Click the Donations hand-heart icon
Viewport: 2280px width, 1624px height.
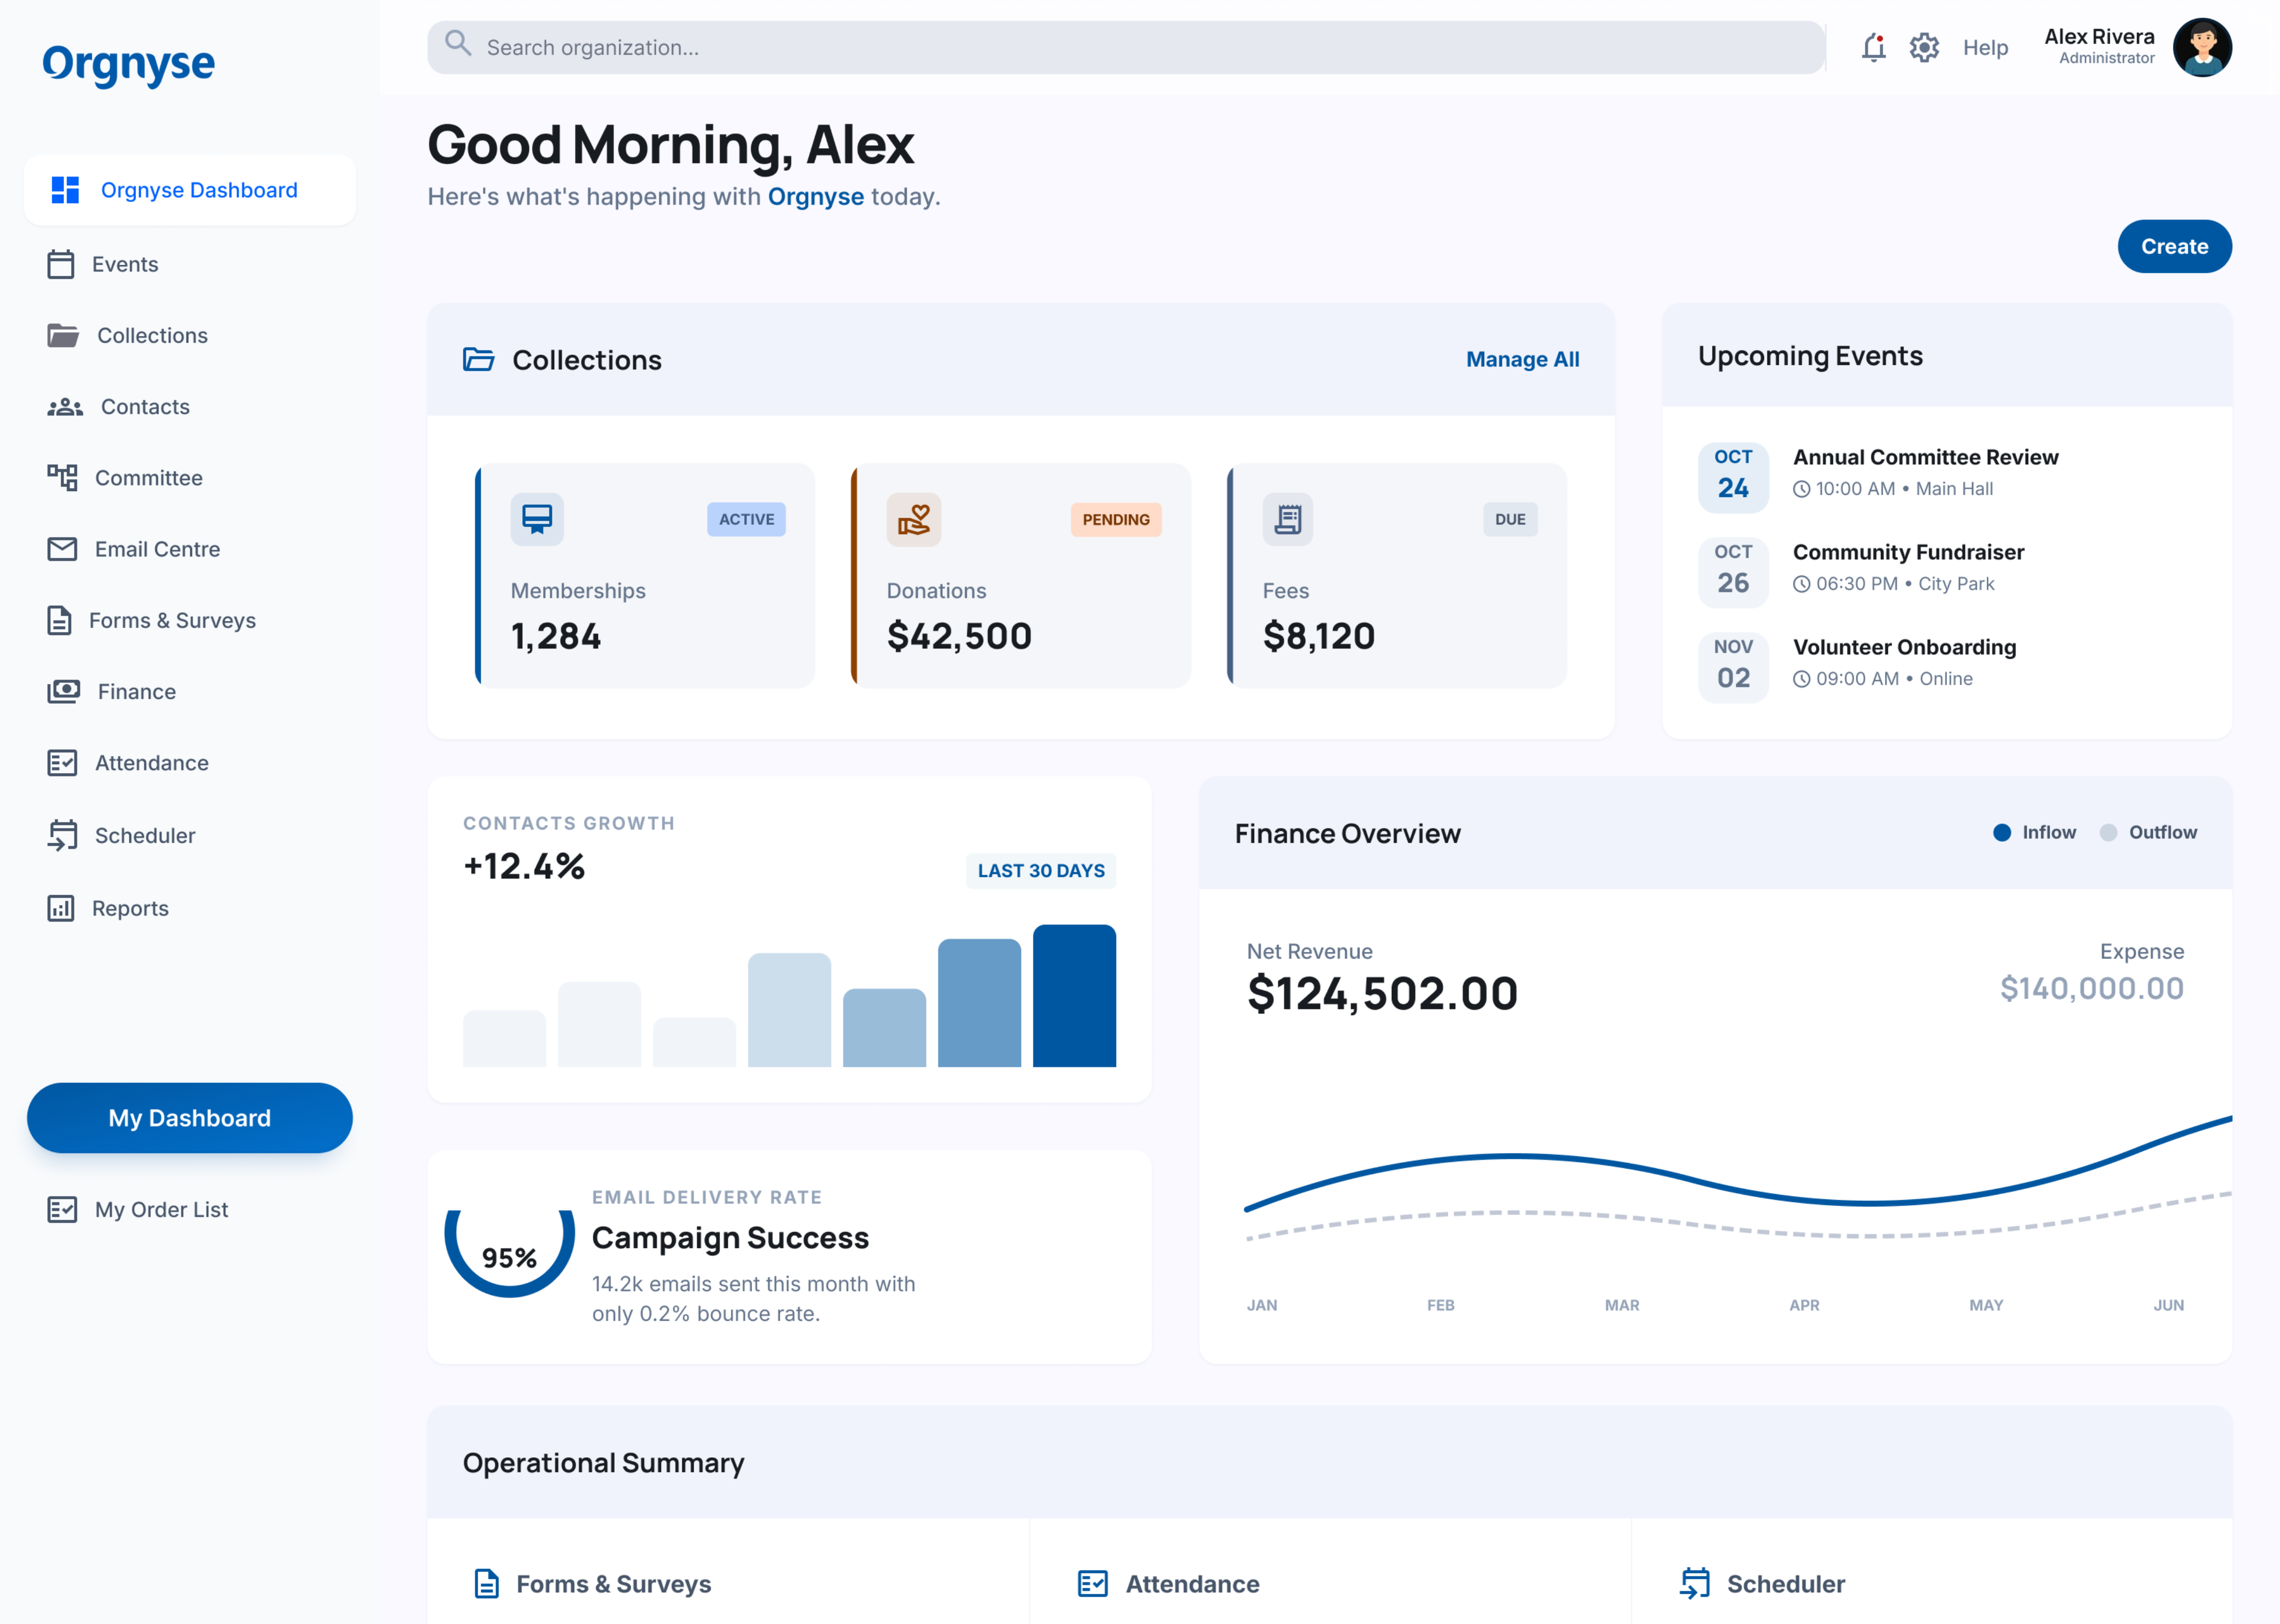pos(913,519)
